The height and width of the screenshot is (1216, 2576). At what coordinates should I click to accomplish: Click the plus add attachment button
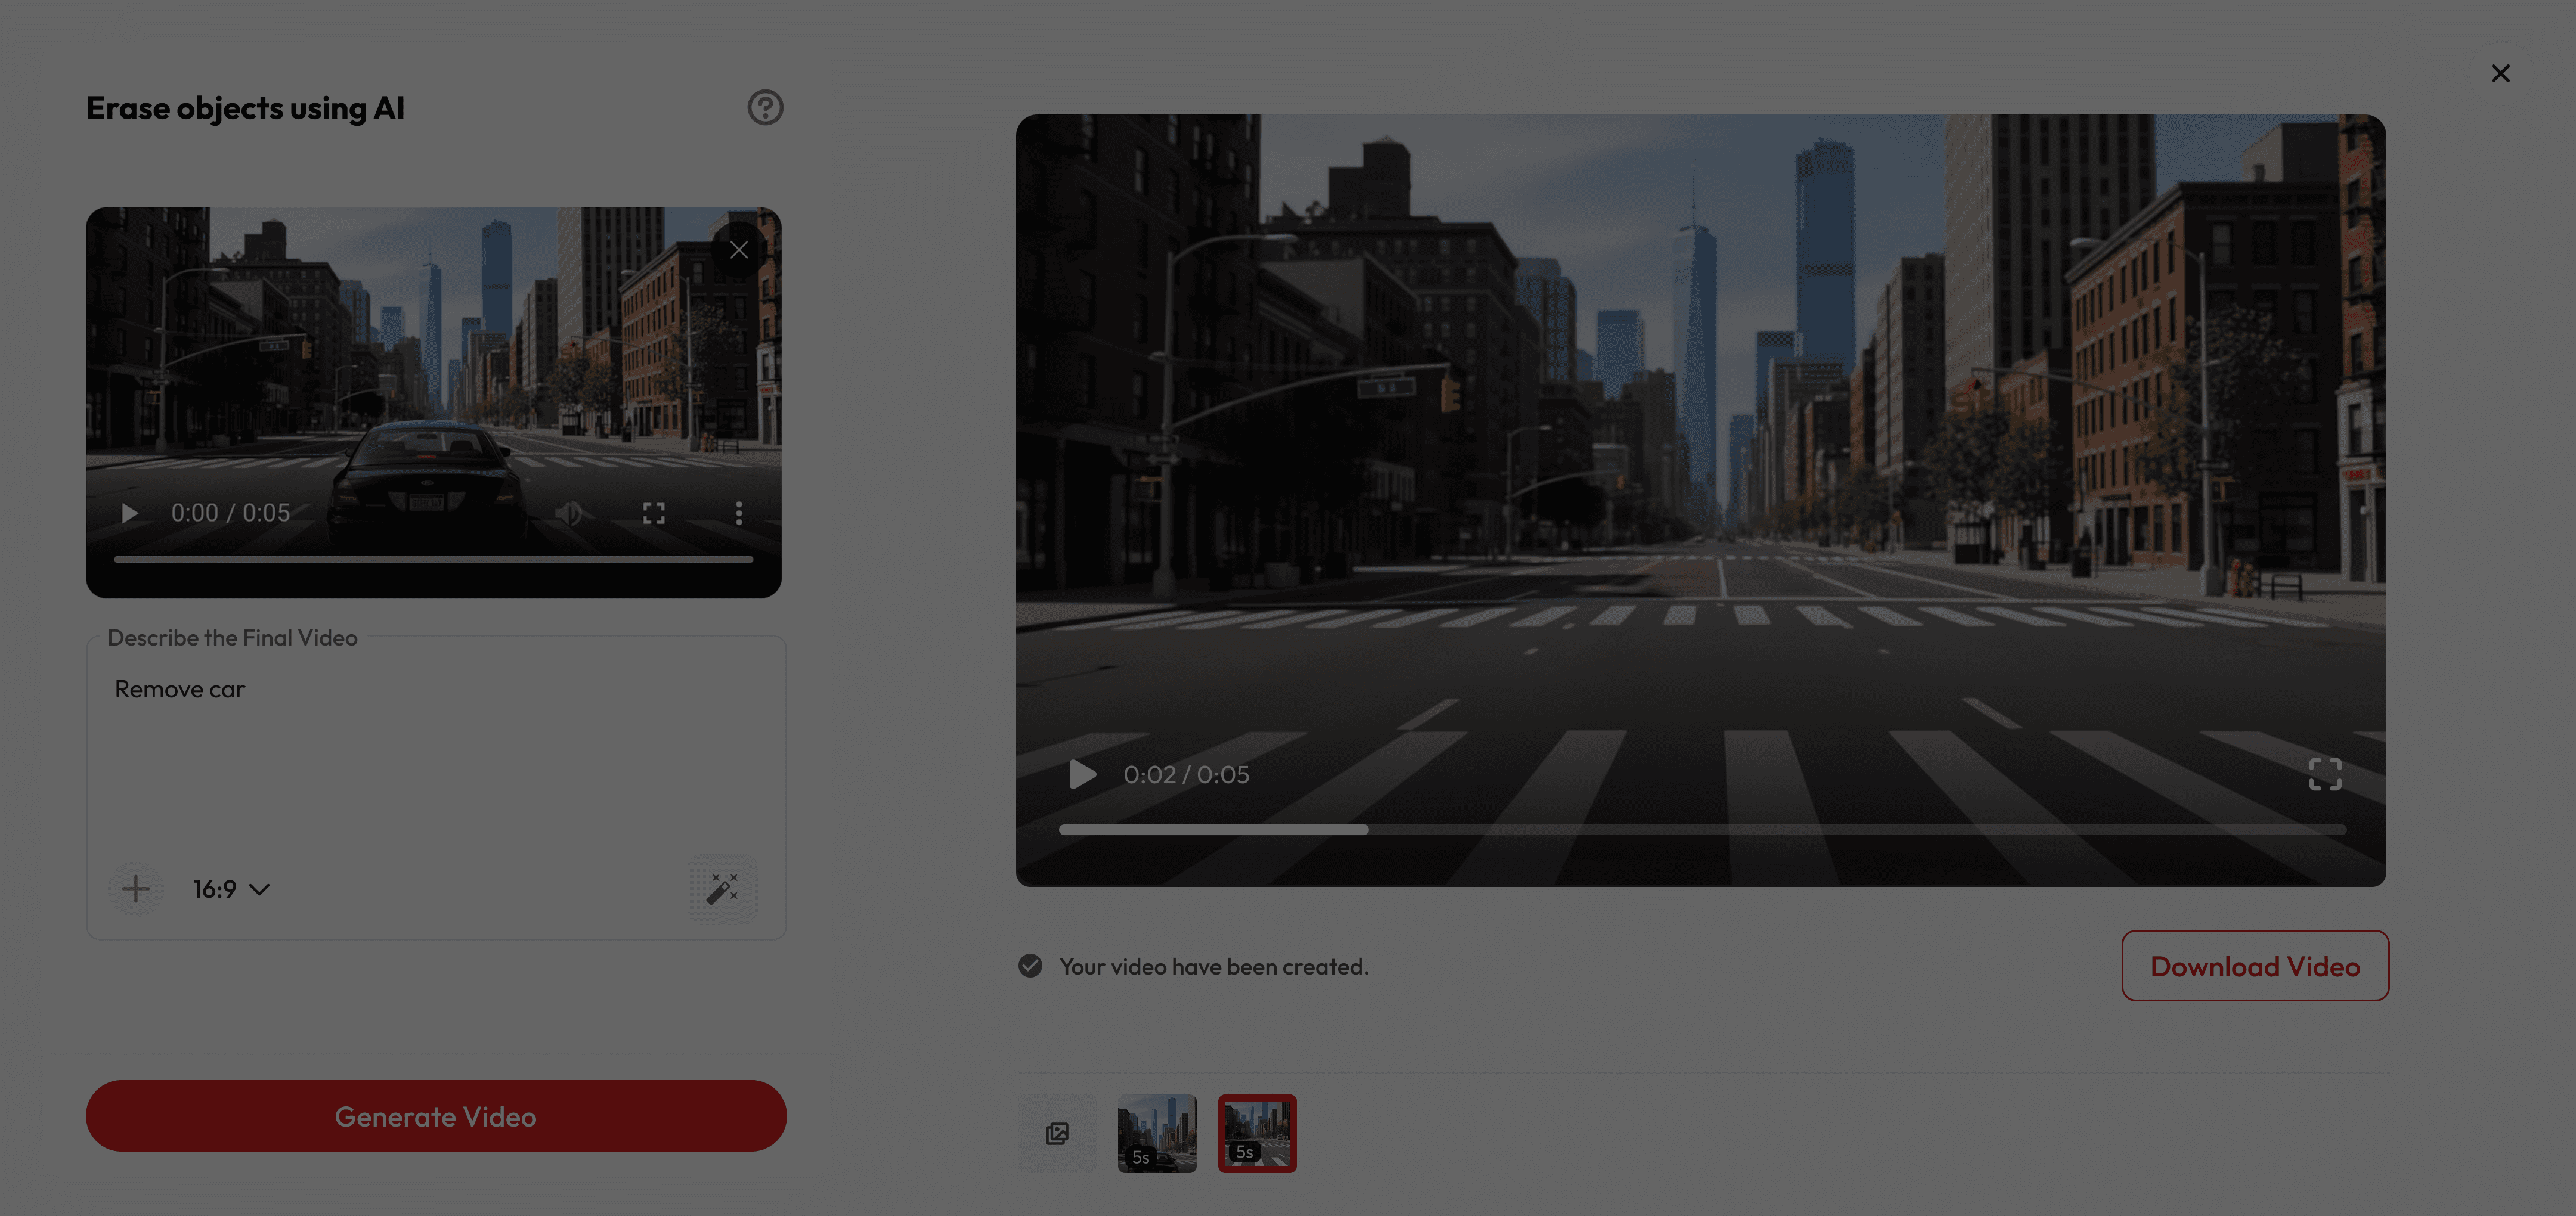(x=135, y=889)
